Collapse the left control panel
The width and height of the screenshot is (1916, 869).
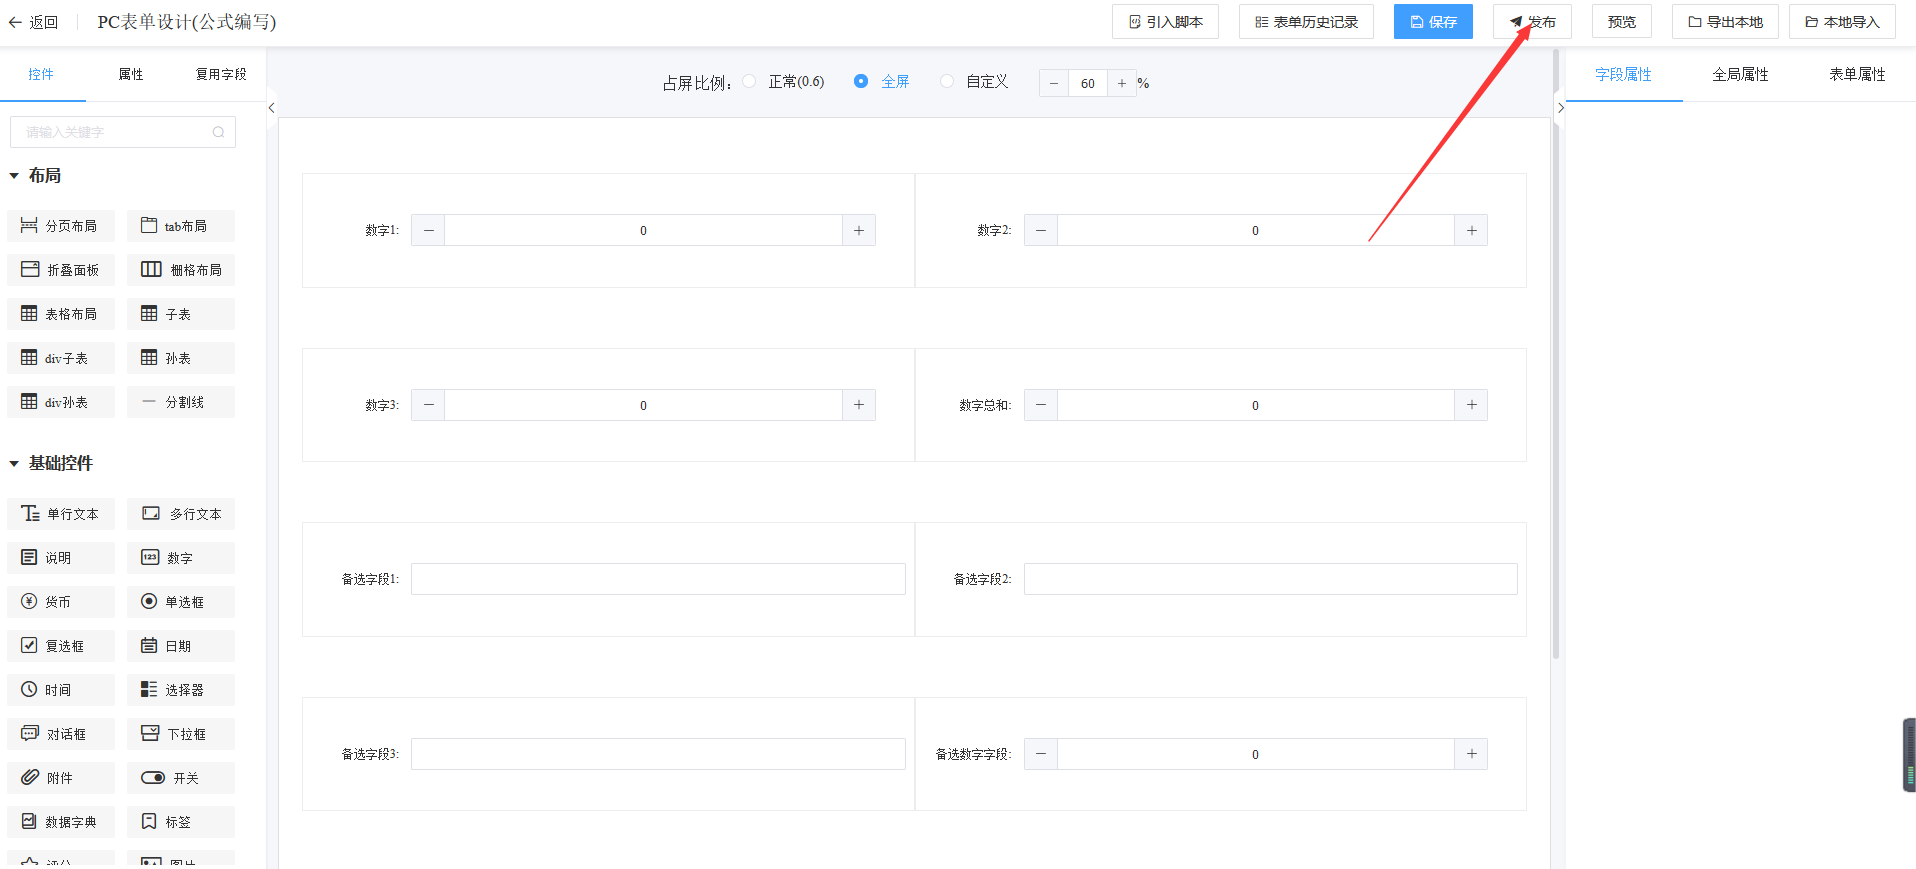point(271,108)
